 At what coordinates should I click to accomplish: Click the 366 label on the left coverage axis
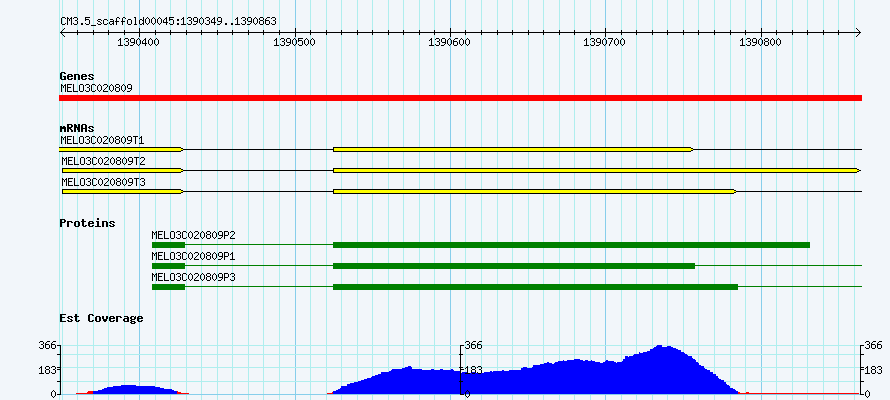47,345
